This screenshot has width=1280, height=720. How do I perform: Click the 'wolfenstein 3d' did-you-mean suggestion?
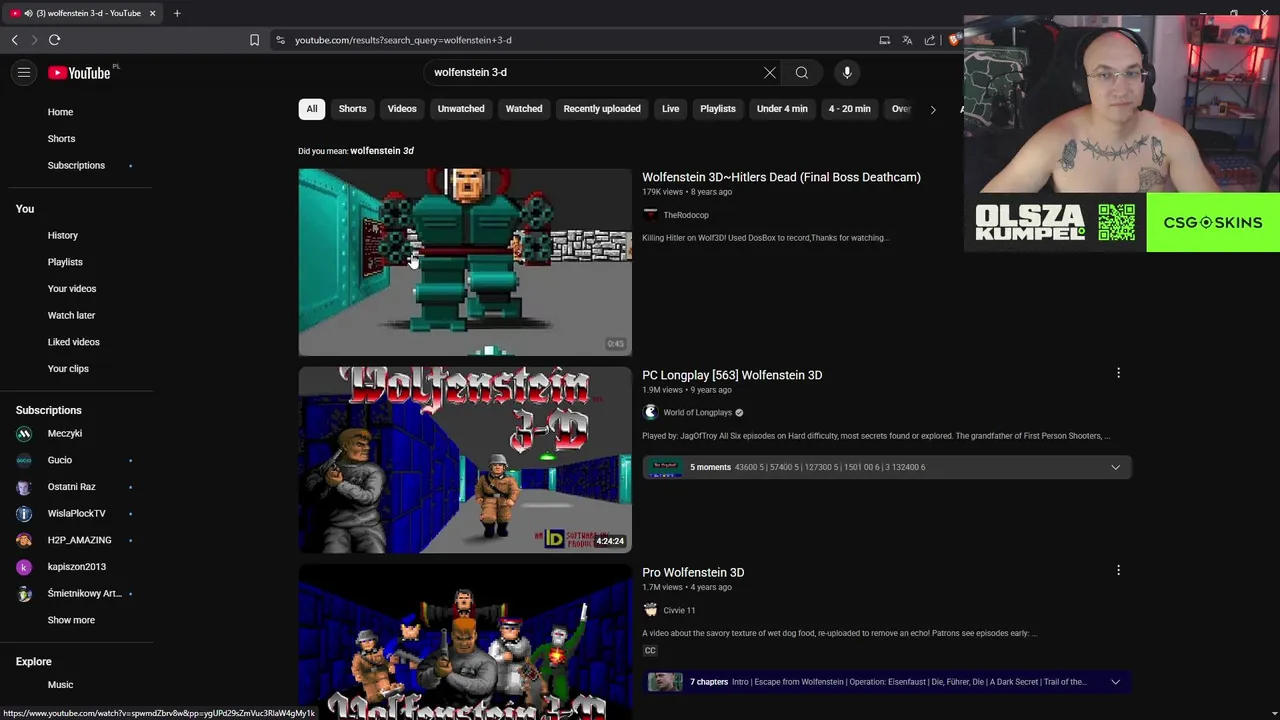pos(382,151)
